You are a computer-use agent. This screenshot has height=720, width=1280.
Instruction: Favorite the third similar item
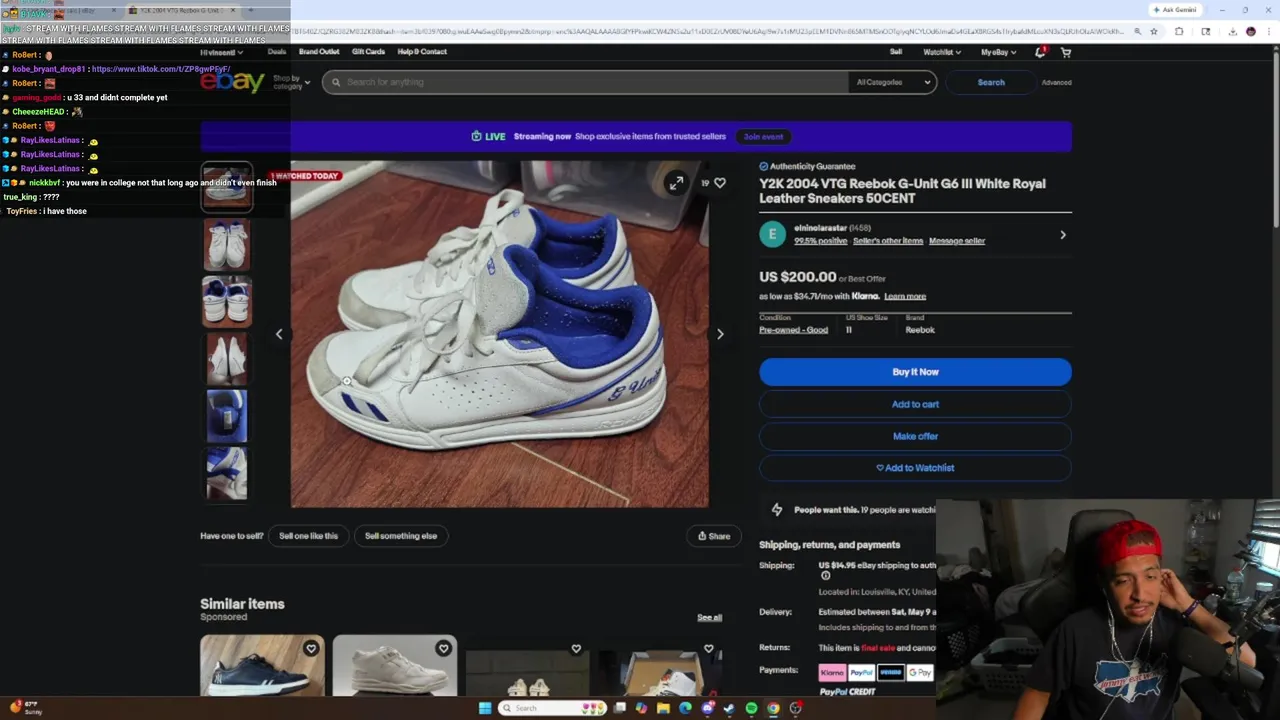point(576,649)
